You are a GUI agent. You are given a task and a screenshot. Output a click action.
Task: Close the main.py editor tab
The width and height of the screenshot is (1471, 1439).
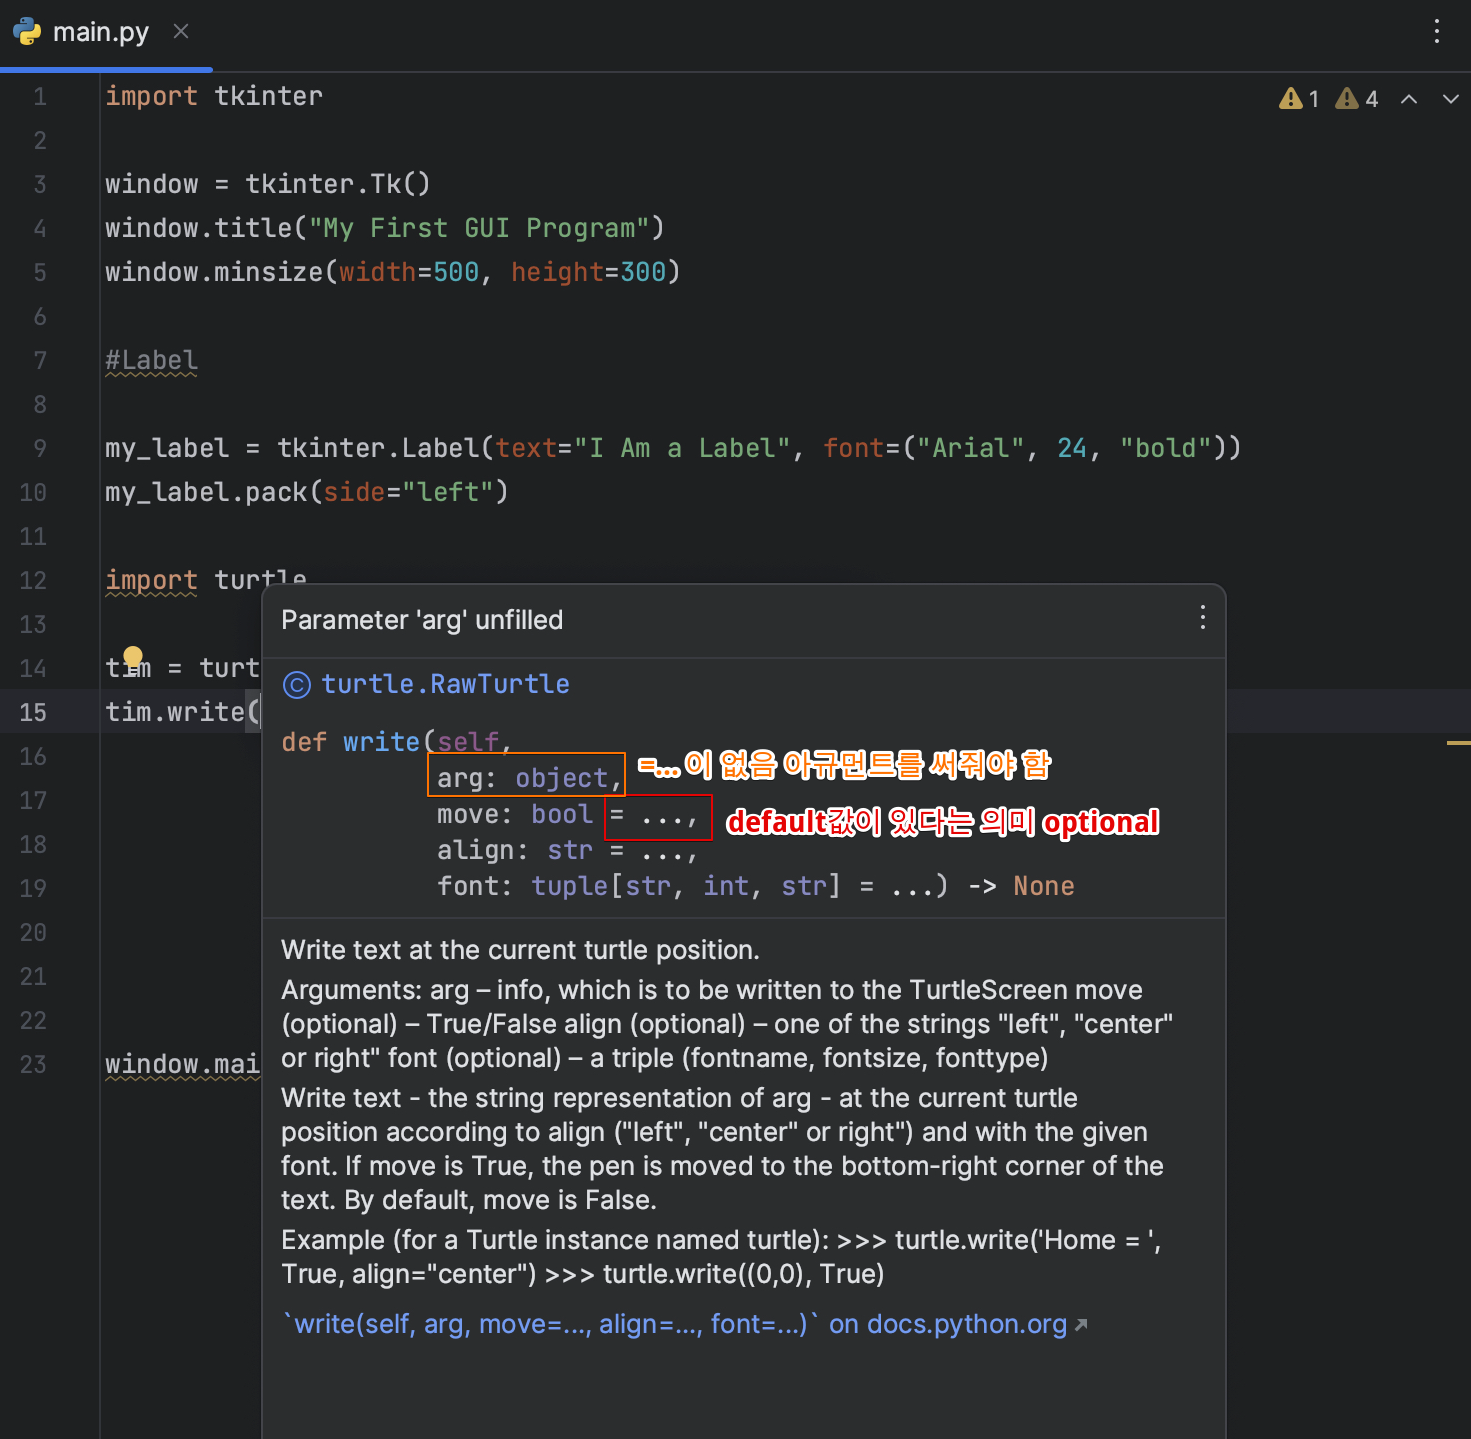(x=181, y=31)
